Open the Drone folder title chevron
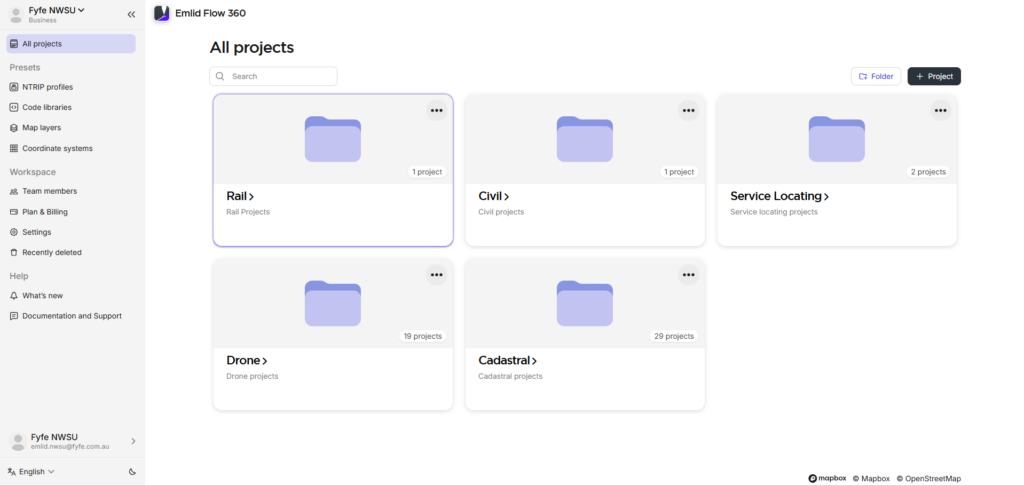Screen dimensions: 1024x486 pyautogui.click(x=264, y=361)
